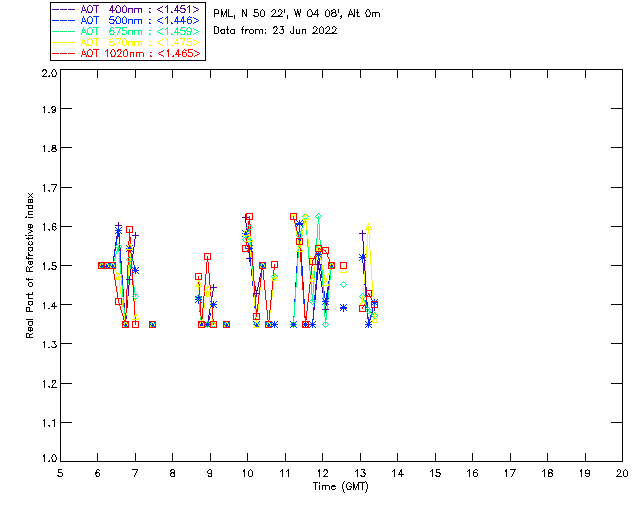
Task: Select the y-axis tick label 2.0
Action: point(48,74)
